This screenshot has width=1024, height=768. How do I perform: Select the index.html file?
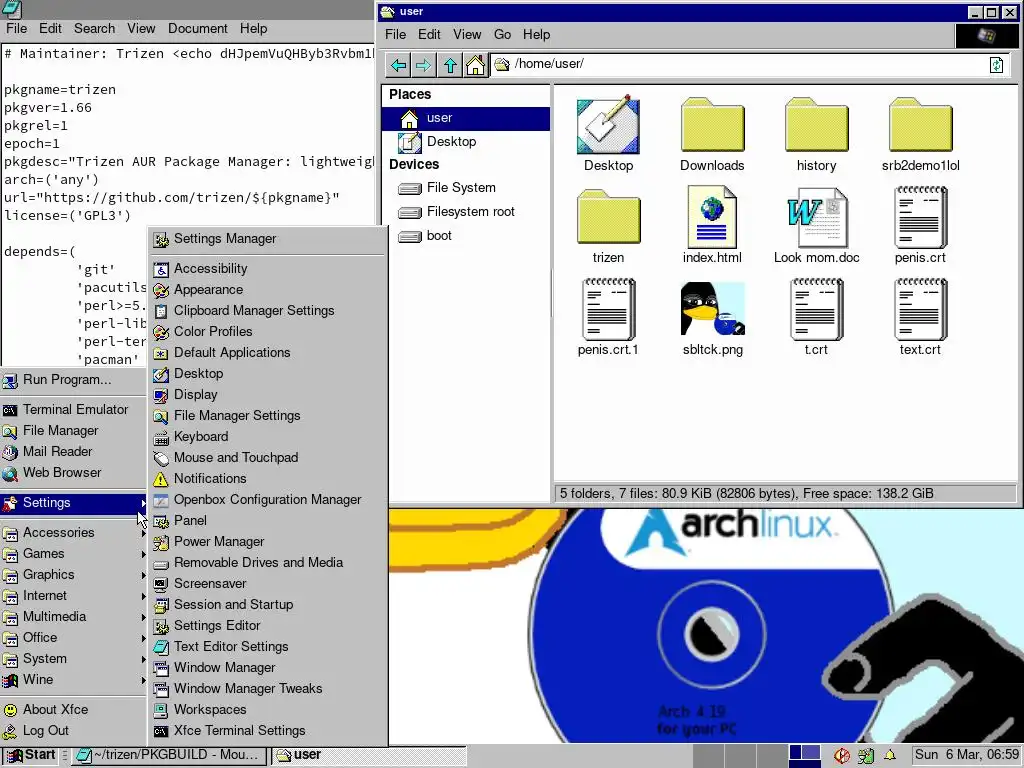click(x=712, y=227)
